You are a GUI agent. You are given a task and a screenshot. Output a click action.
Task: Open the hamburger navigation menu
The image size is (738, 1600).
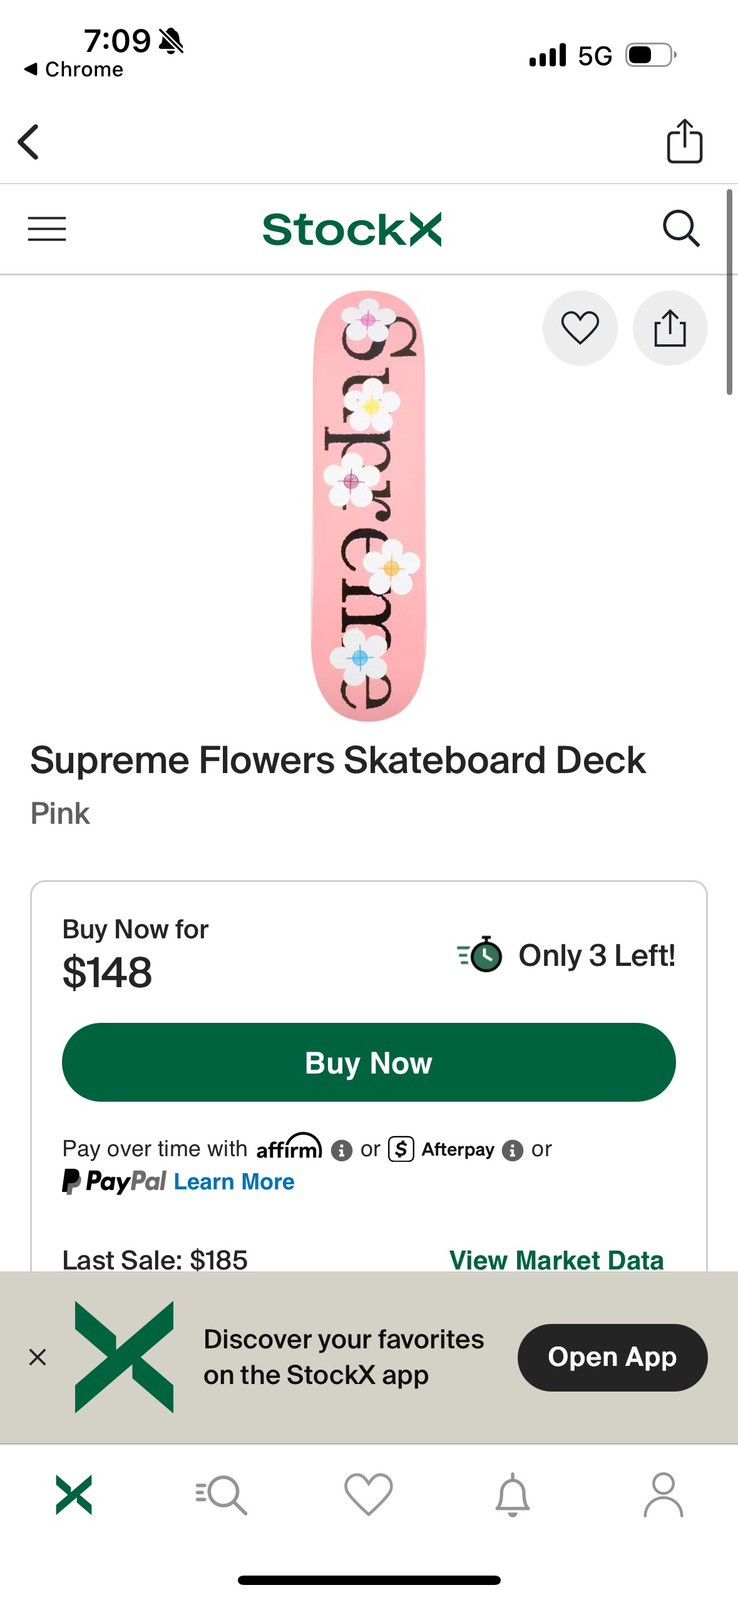coord(46,228)
